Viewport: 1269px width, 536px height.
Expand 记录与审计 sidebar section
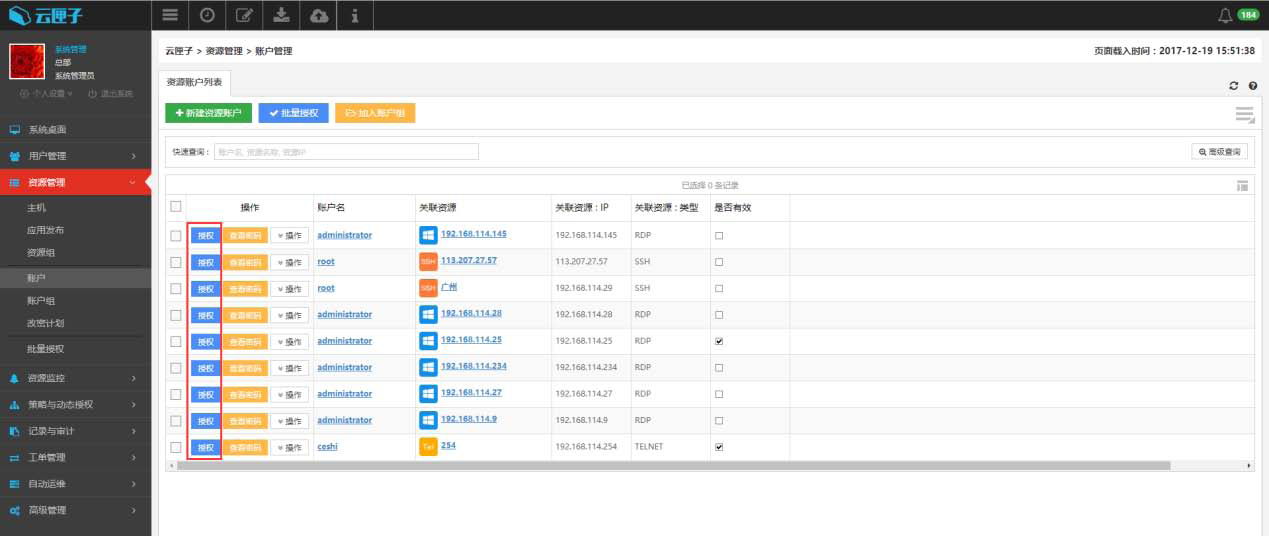point(75,431)
